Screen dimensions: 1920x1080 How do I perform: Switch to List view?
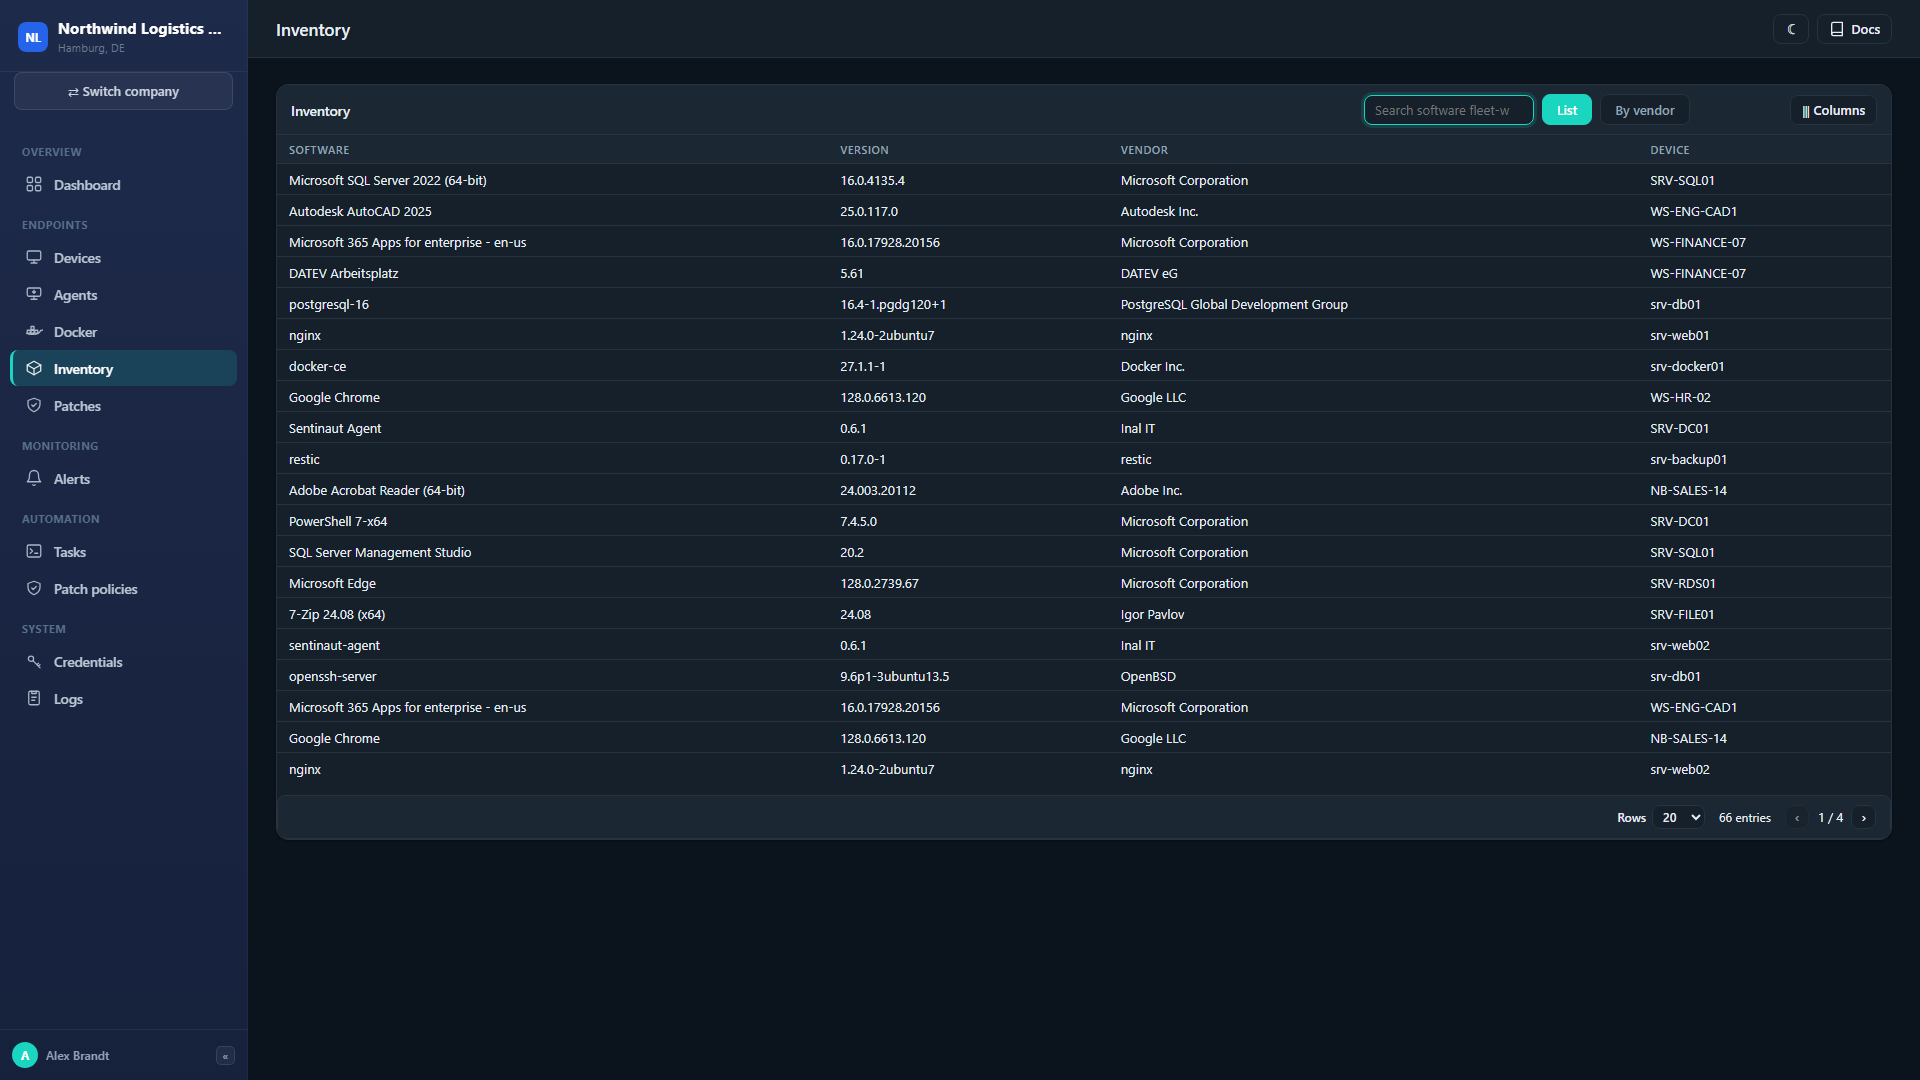point(1566,111)
